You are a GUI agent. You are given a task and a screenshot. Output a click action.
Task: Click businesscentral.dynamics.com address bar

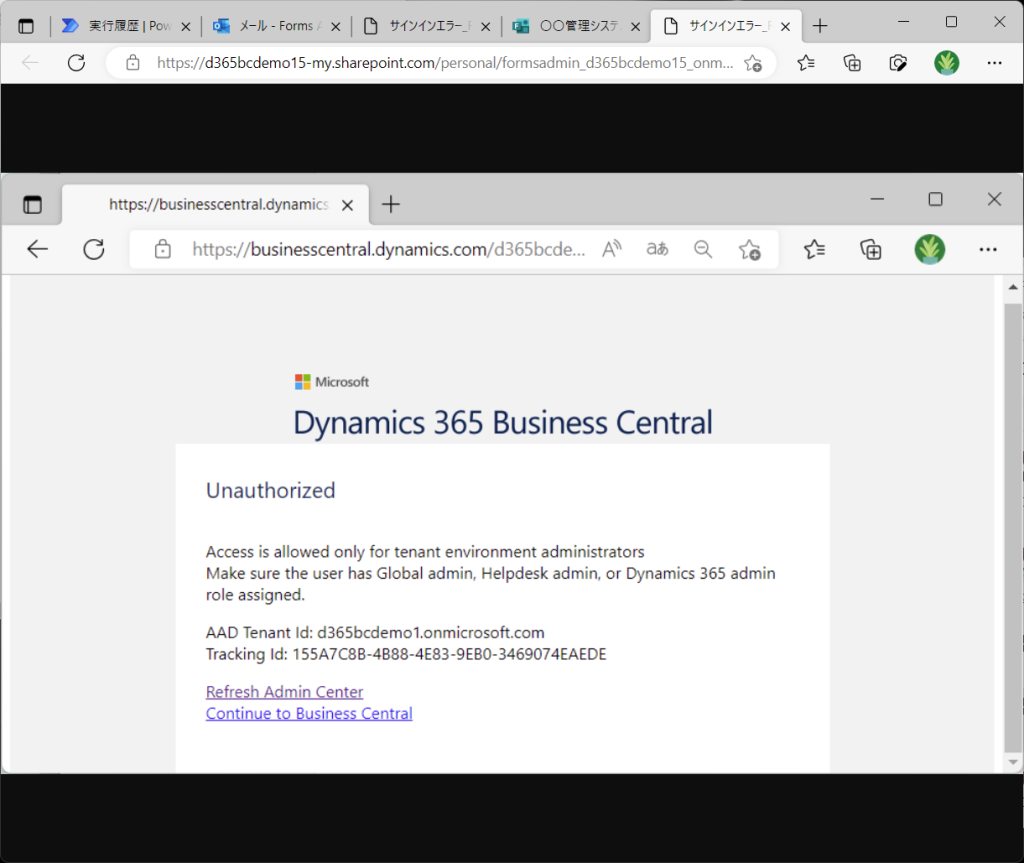pyautogui.click(x=389, y=249)
